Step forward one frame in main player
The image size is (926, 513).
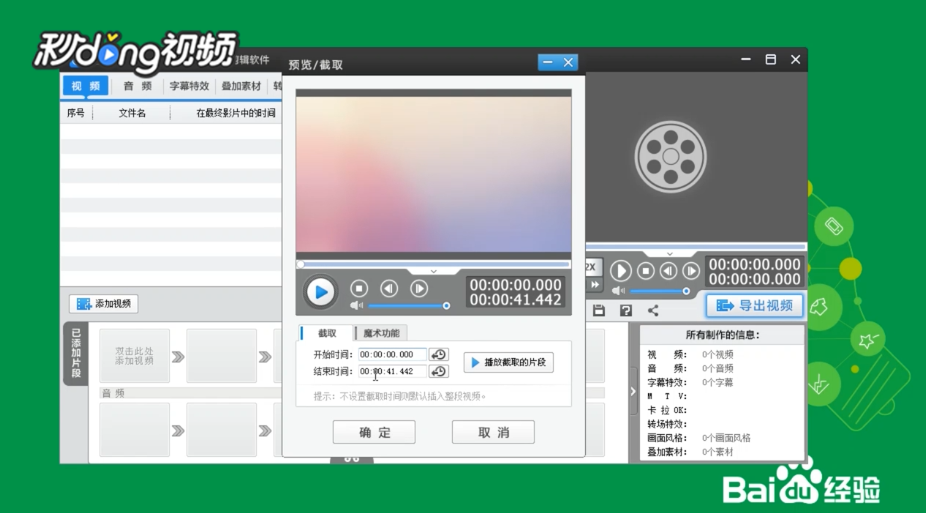point(690,271)
